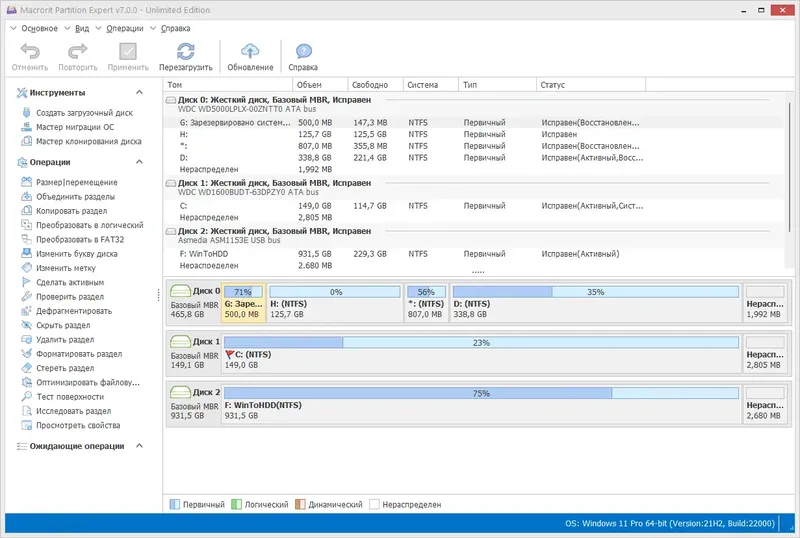Select 2,805 MB unallocated block
This screenshot has width=800, height=538.
(x=765, y=353)
